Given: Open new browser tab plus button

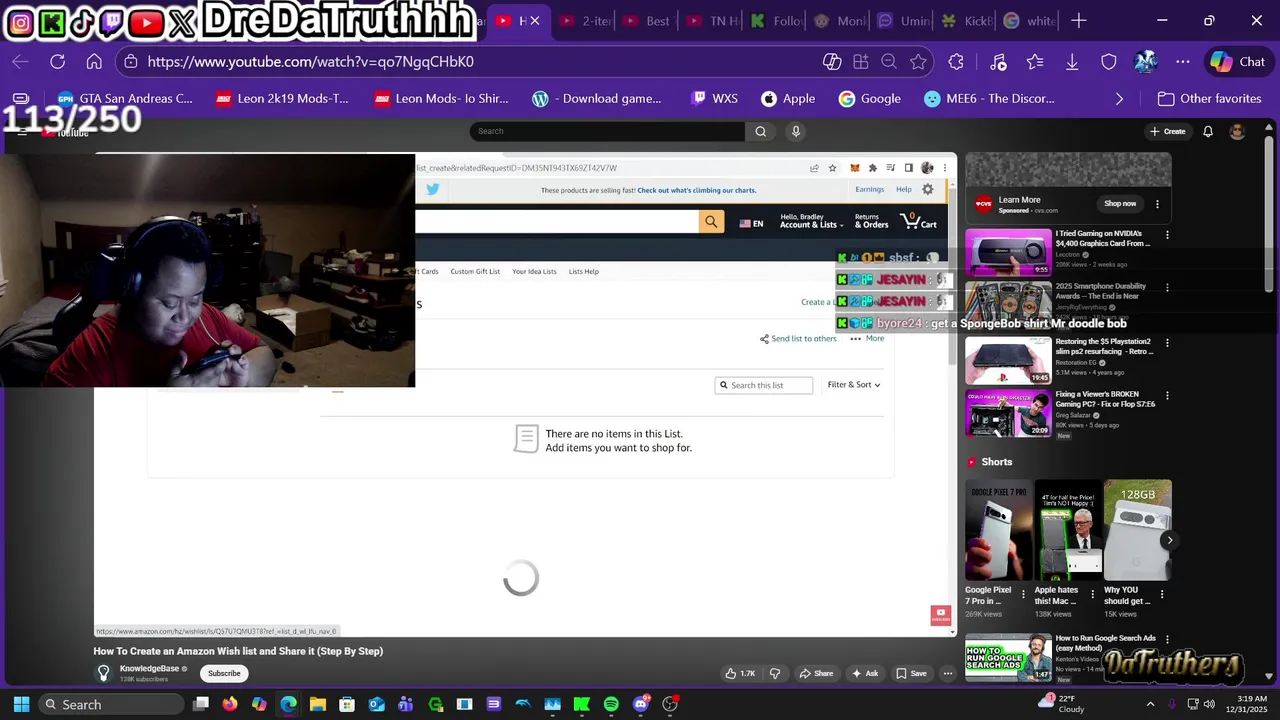Looking at the screenshot, I should pos(1078,20).
